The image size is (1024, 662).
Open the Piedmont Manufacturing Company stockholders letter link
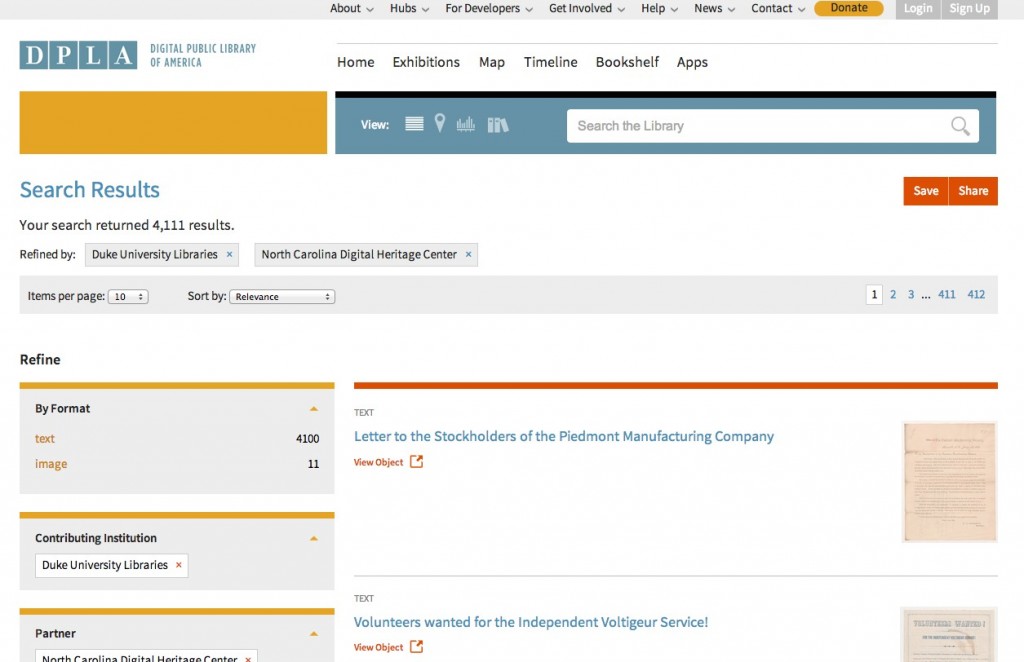tap(563, 436)
